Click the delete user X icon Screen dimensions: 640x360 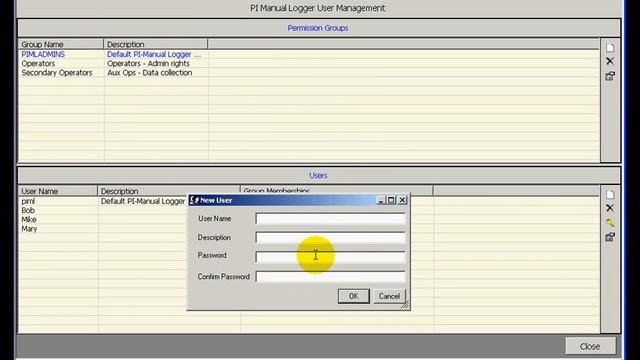610,208
